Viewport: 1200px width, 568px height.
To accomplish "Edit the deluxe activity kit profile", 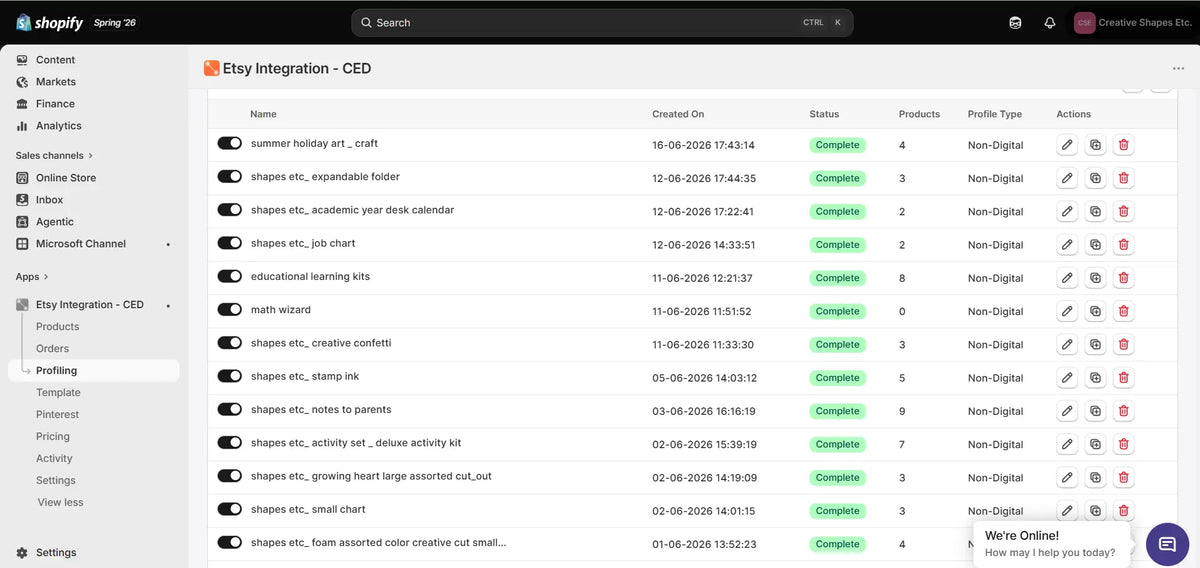I will (x=1067, y=444).
